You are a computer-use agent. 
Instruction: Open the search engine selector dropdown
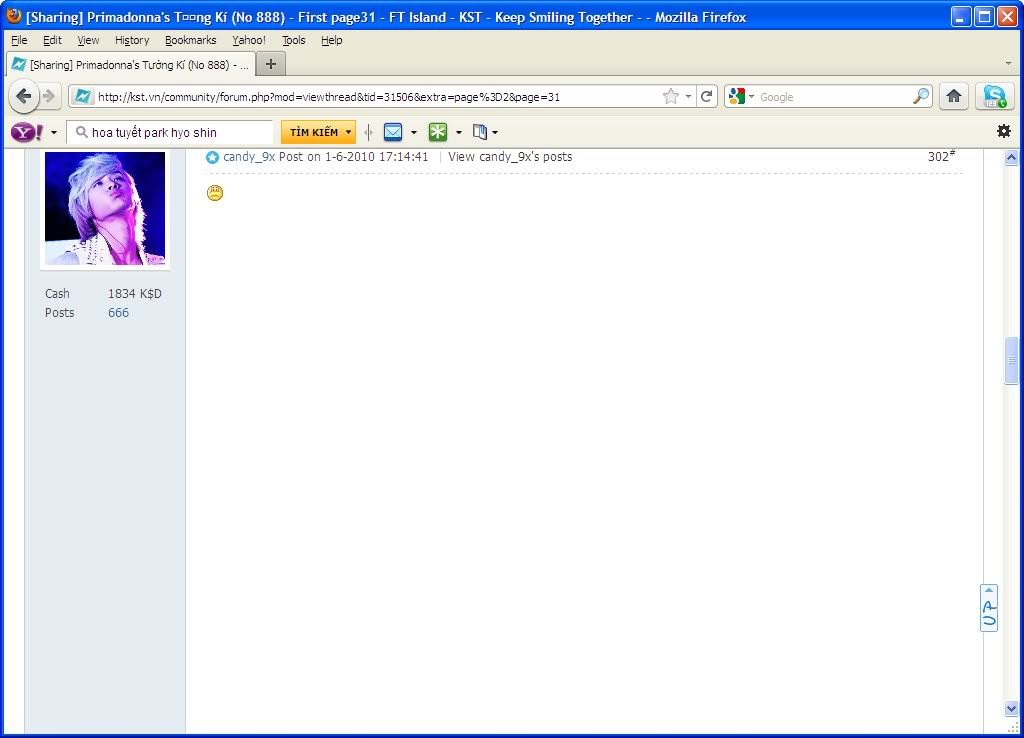(751, 97)
